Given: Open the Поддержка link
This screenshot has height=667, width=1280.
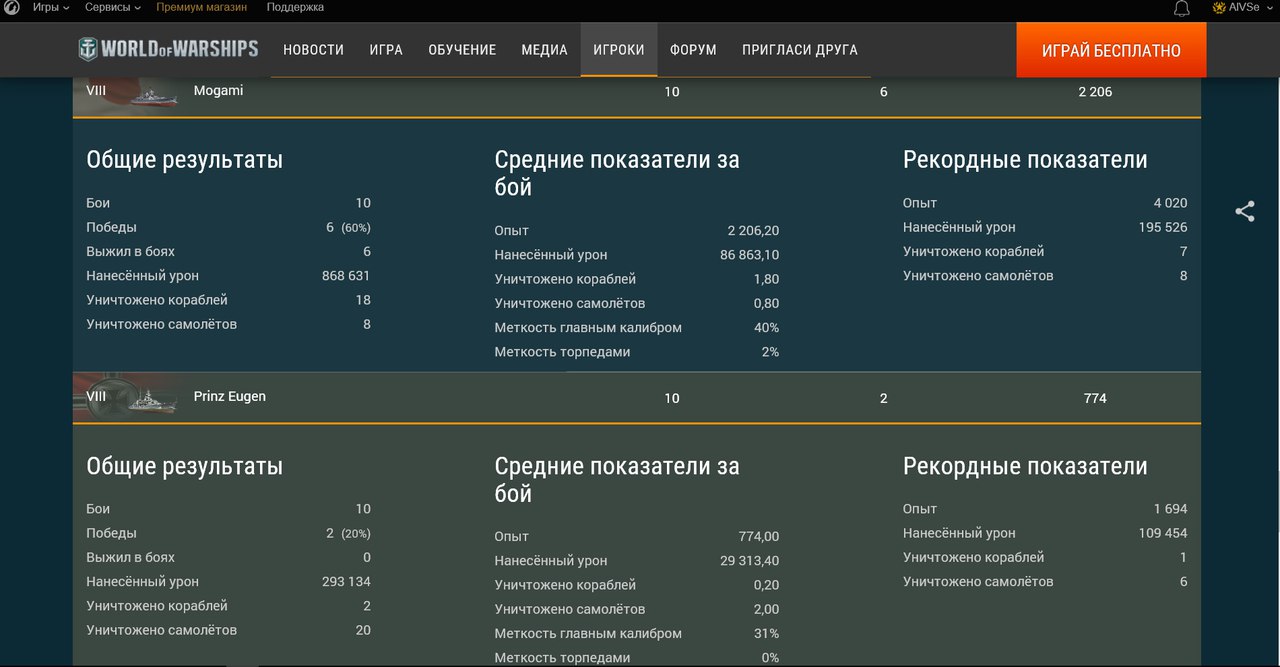Looking at the screenshot, I should pos(295,8).
